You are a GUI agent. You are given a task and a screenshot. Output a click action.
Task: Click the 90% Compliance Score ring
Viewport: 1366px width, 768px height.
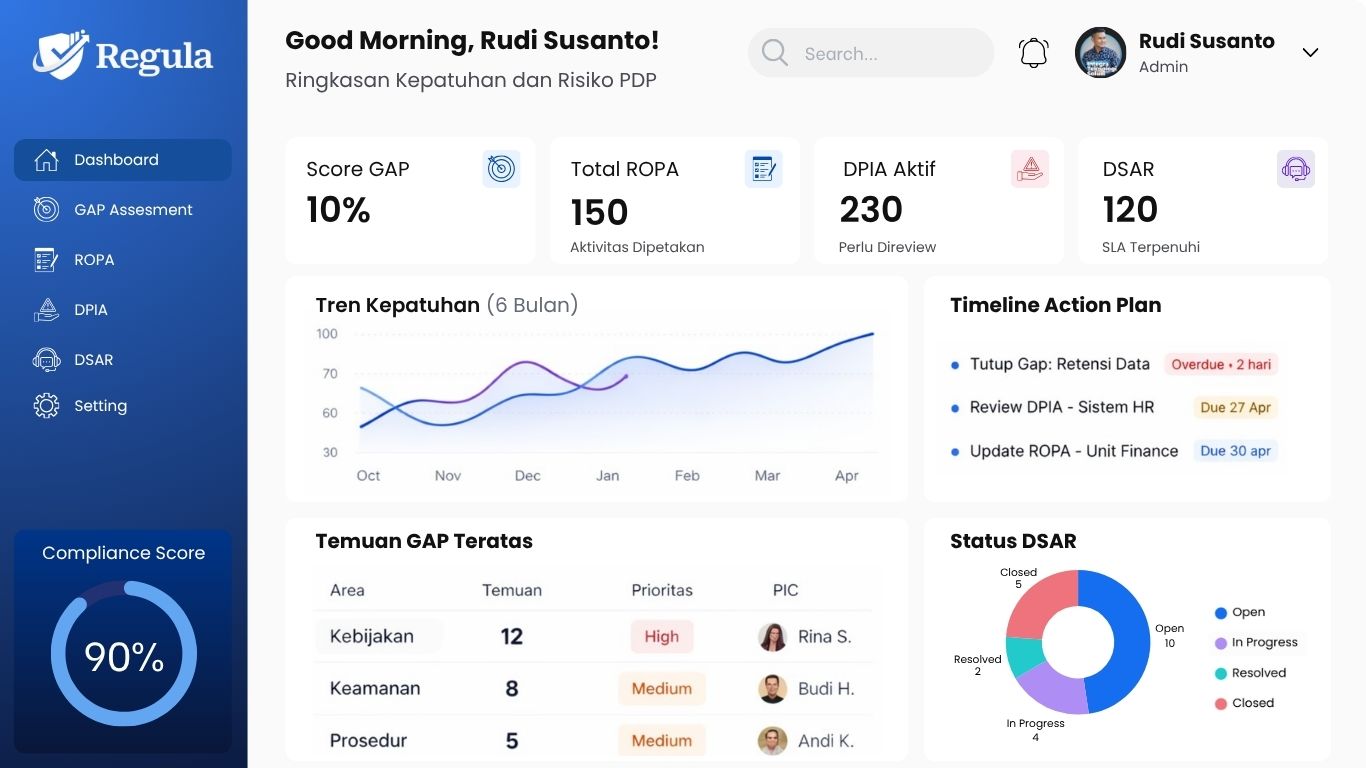coord(123,656)
